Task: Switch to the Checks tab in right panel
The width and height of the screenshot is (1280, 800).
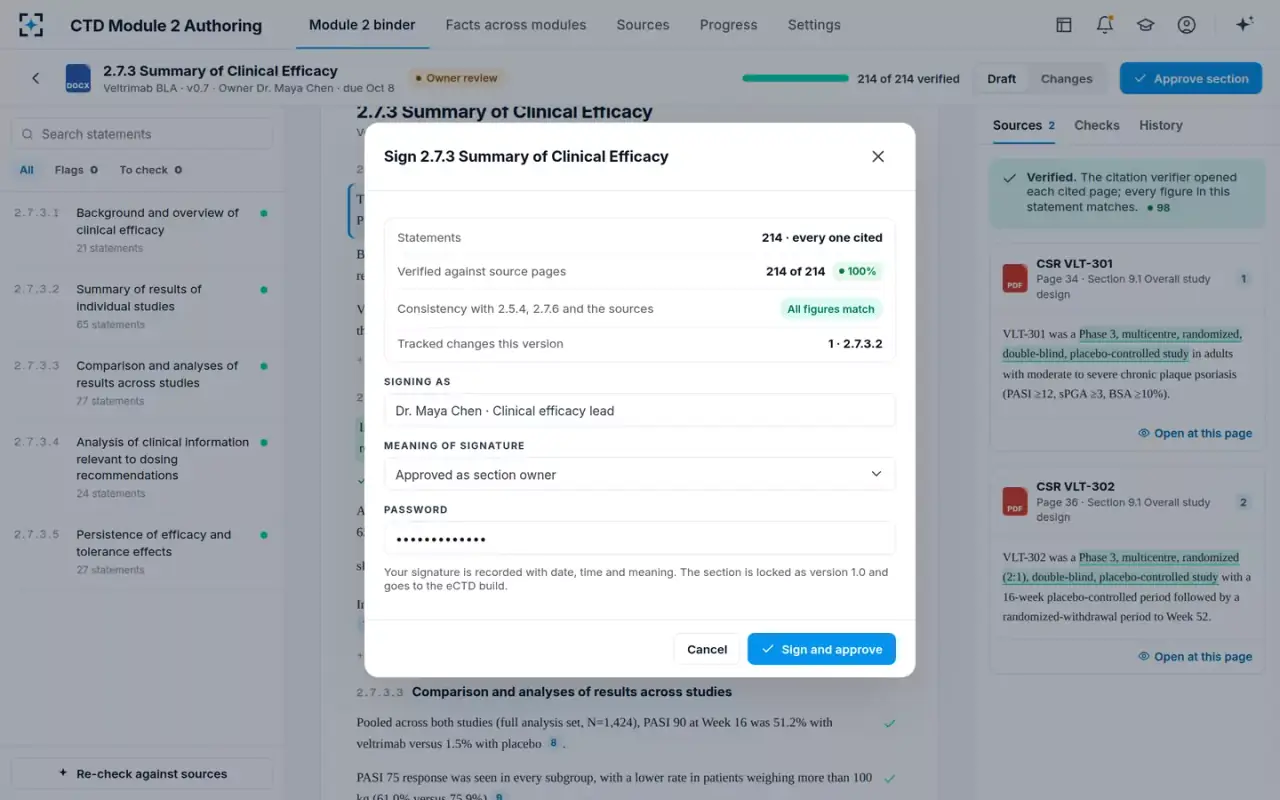Action: (x=1097, y=125)
